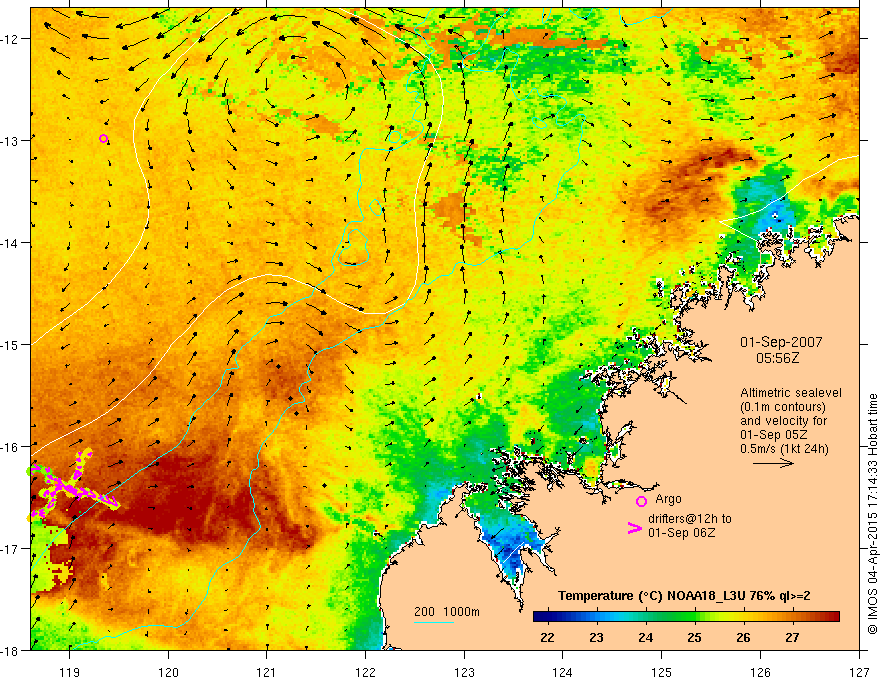Click the latitude axis label -12
Screen dimensions: 880x680
coord(11,39)
